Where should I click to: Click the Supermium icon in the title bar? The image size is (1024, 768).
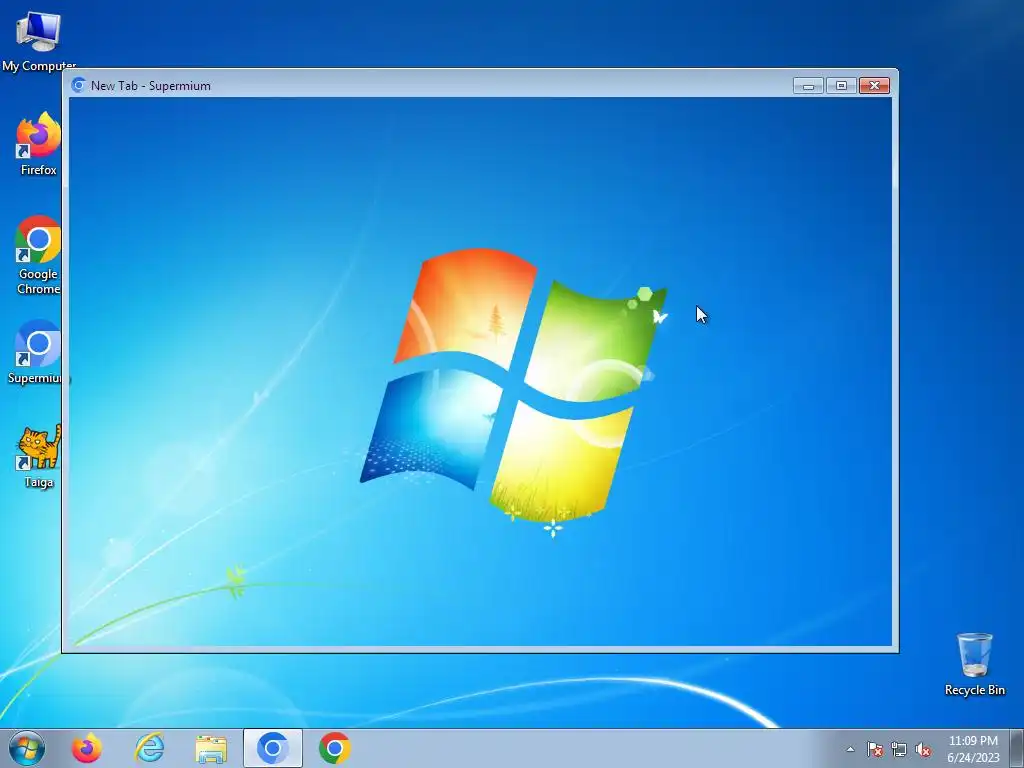(x=79, y=85)
